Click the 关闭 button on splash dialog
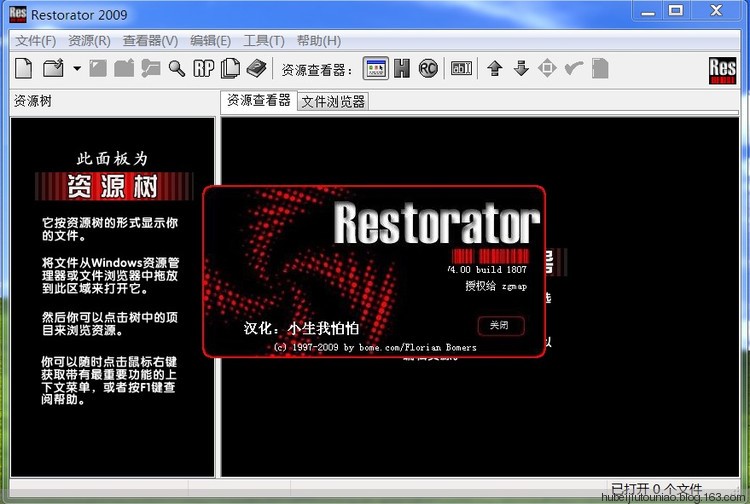This screenshot has height=504, width=750. coord(501,326)
